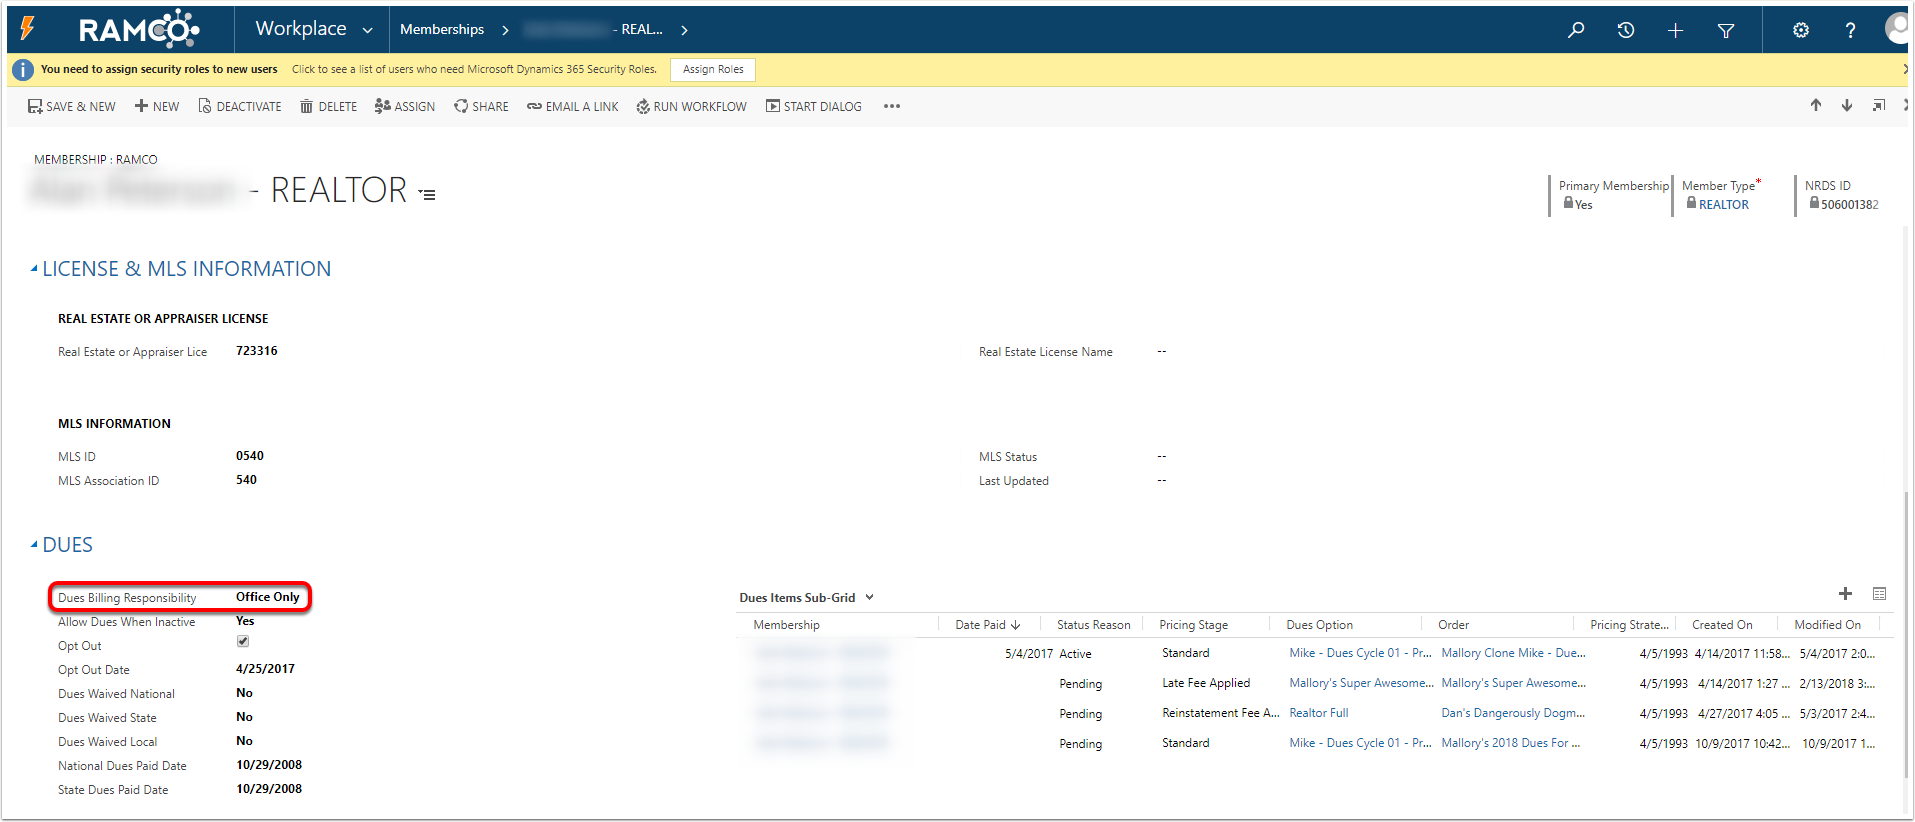Viewport: 1915px width, 822px height.
Task: Click Workplace menu label
Action: 301,29
